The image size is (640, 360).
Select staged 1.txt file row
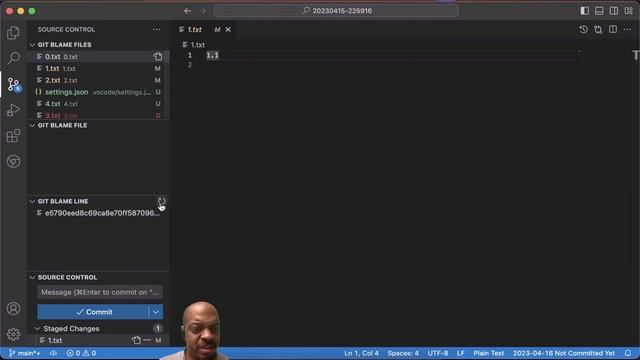(x=98, y=340)
